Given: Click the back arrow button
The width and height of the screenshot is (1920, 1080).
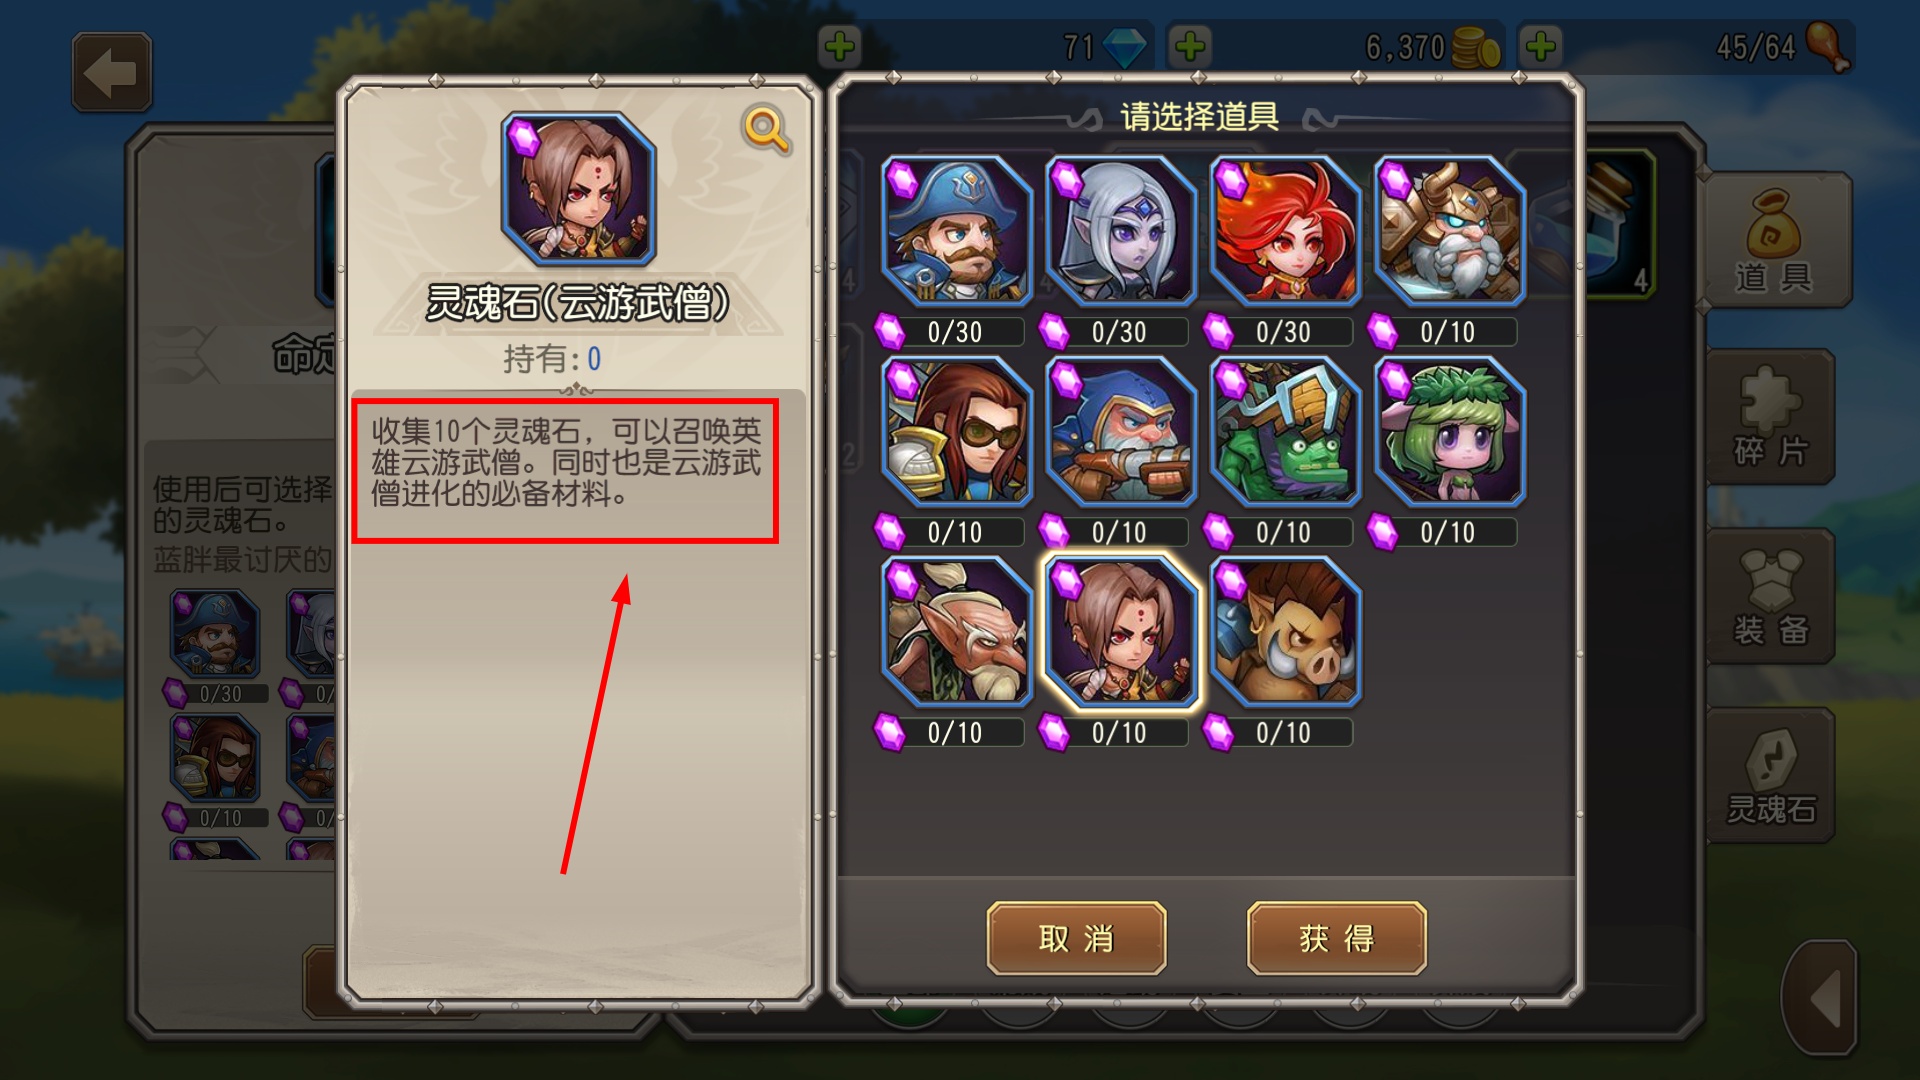Looking at the screenshot, I should pyautogui.click(x=112, y=72).
